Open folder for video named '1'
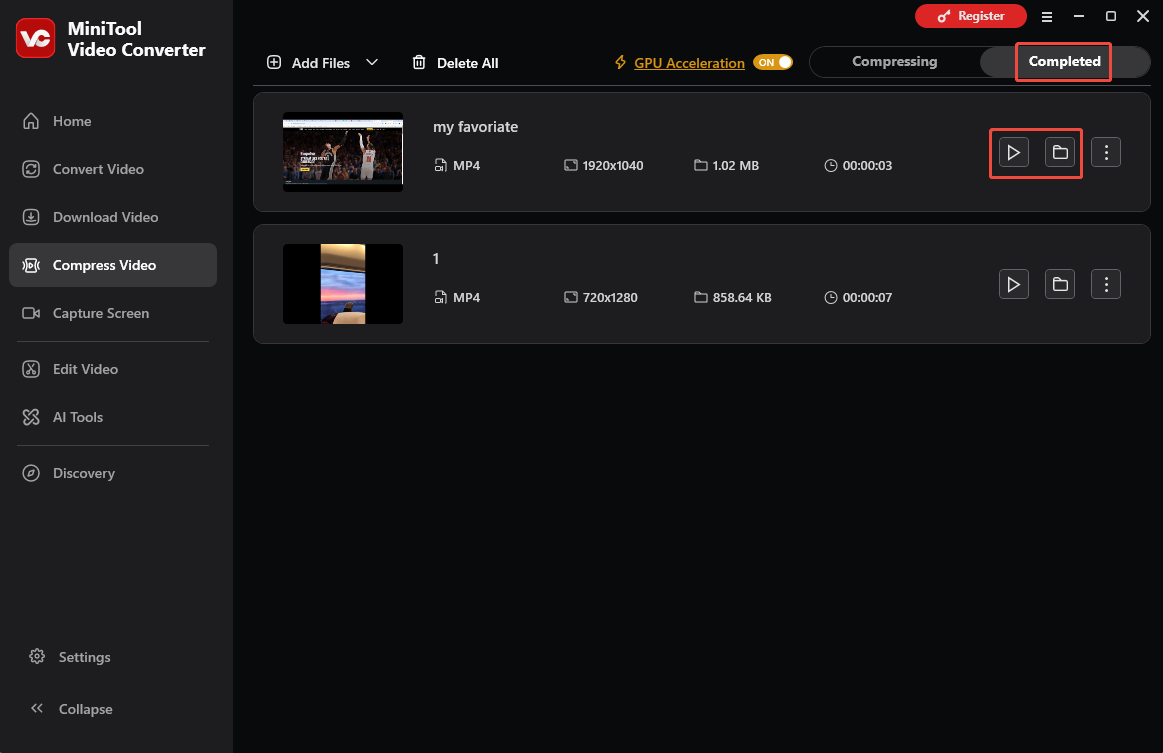The image size is (1163, 753). coord(1060,284)
